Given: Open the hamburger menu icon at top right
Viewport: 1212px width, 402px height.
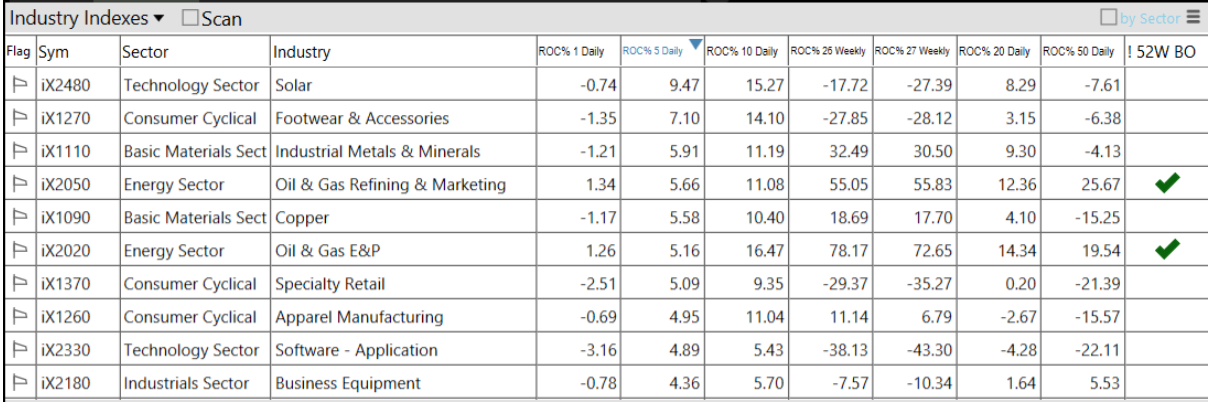Looking at the screenshot, I should (1193, 17).
